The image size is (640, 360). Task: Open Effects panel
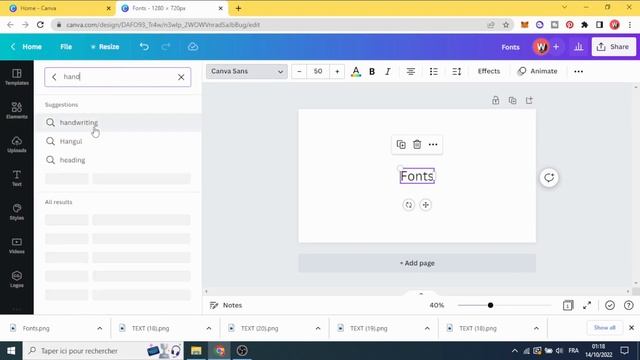(x=489, y=71)
